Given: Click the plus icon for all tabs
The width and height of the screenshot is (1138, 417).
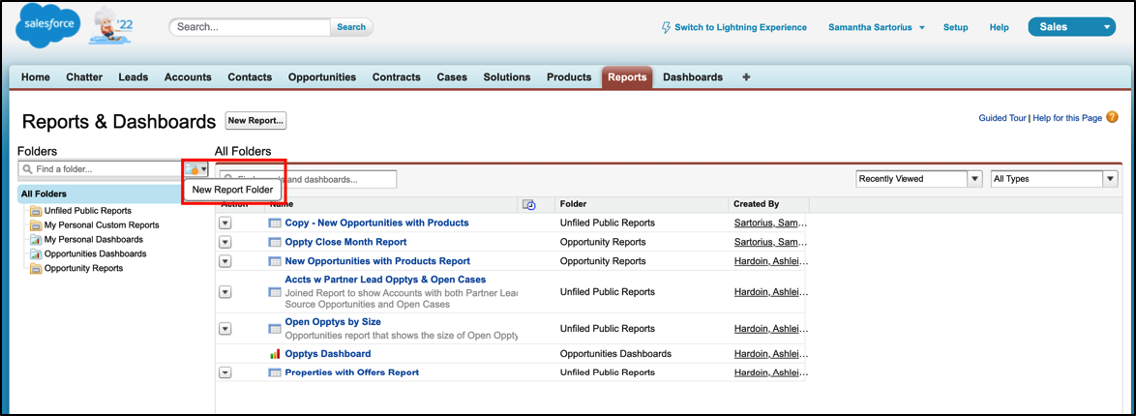Looking at the screenshot, I should (746, 77).
